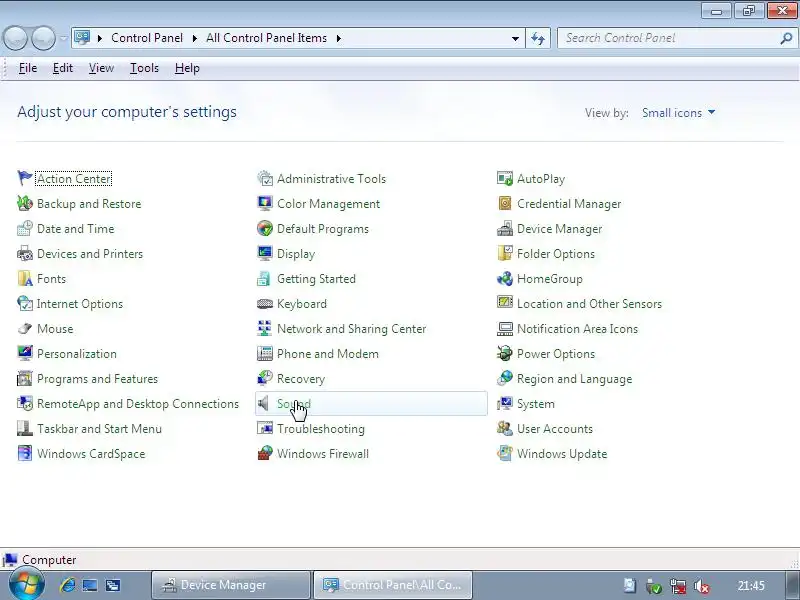
Task: Click the Date and Time clock icon
Action: pos(24,229)
